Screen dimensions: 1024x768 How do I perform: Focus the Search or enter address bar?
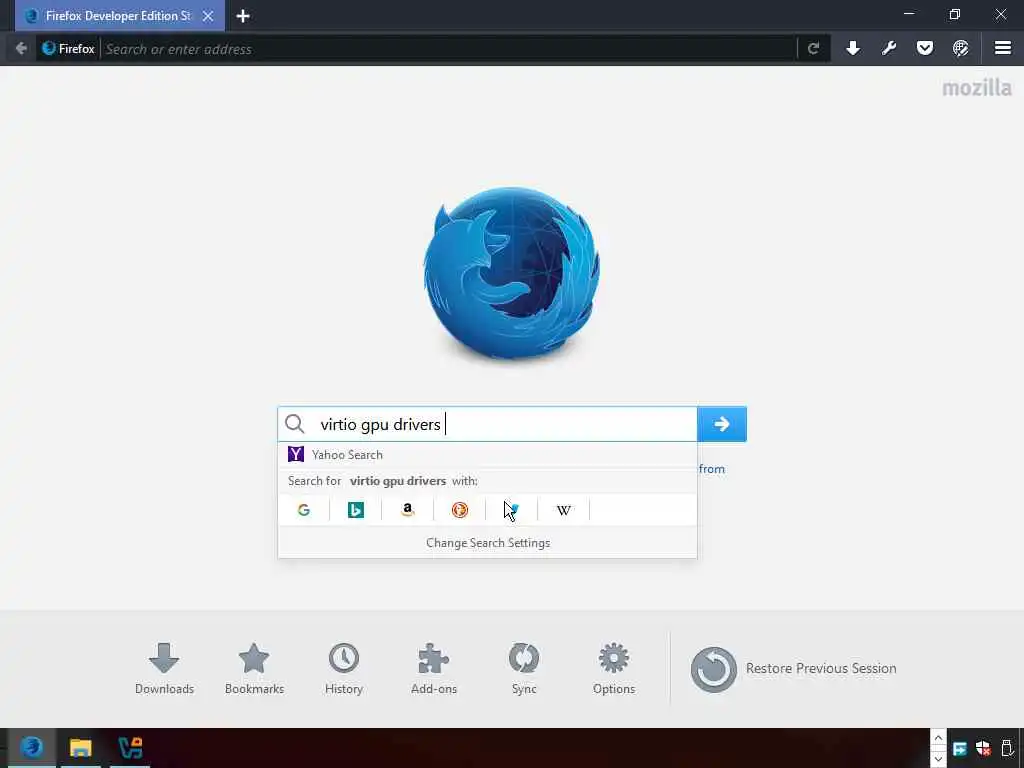[x=449, y=49]
